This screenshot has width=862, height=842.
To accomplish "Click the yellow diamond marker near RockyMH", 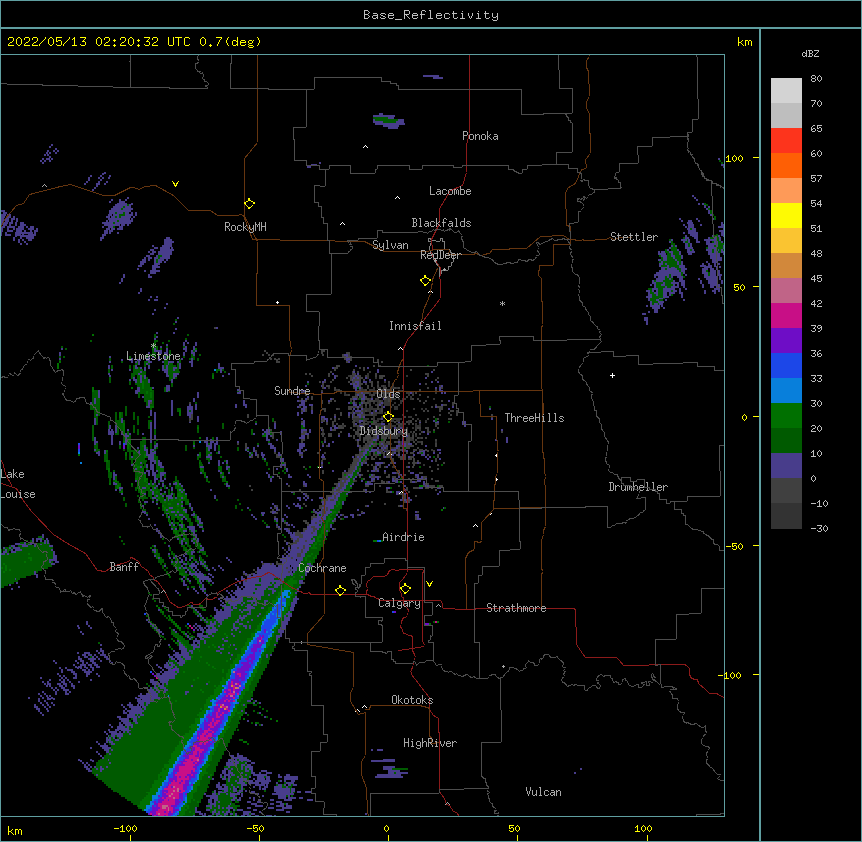I will pos(249,204).
